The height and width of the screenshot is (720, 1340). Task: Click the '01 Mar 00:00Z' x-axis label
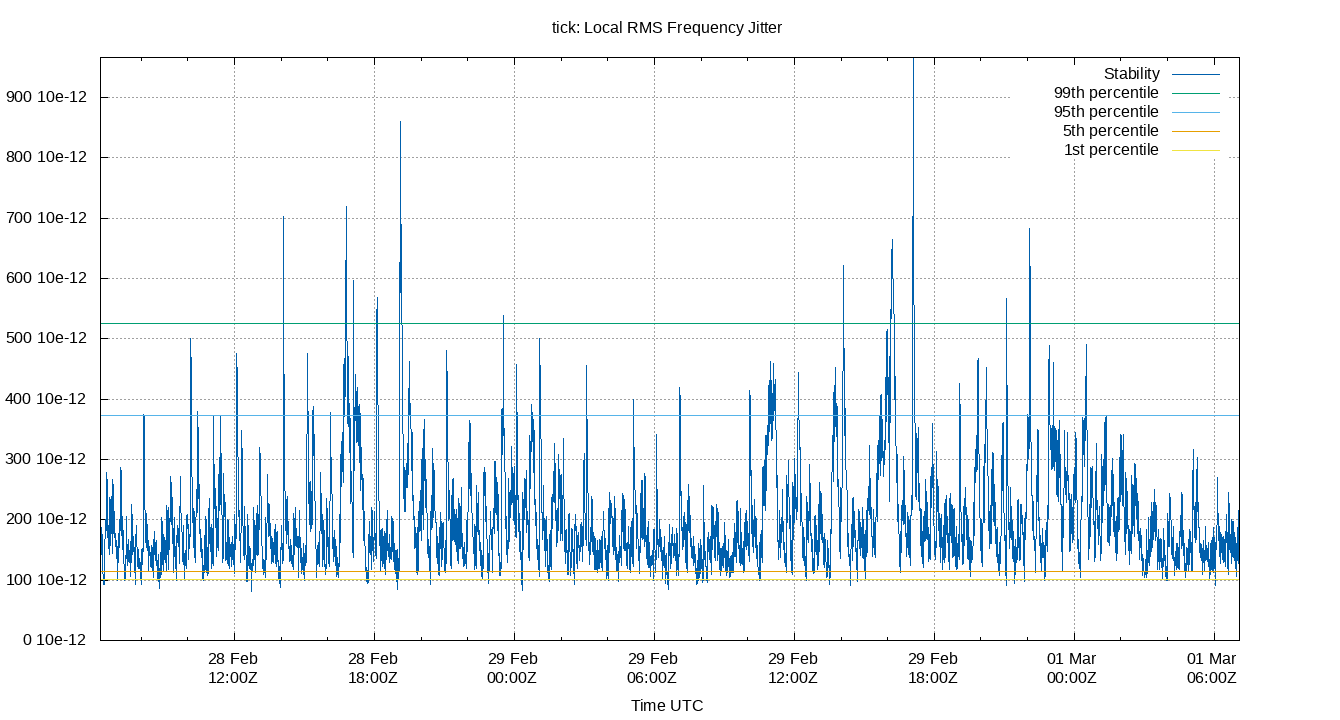click(x=1073, y=668)
